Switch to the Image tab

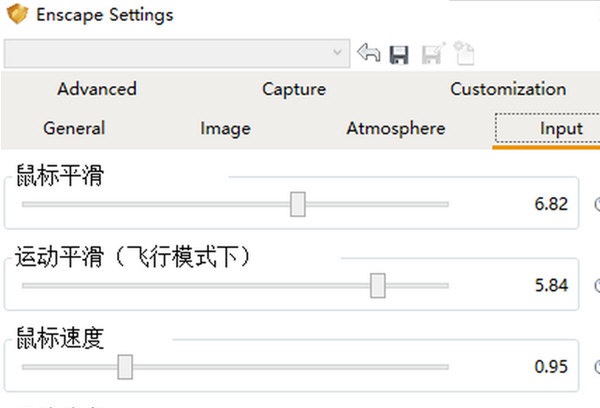pyautogui.click(x=225, y=128)
